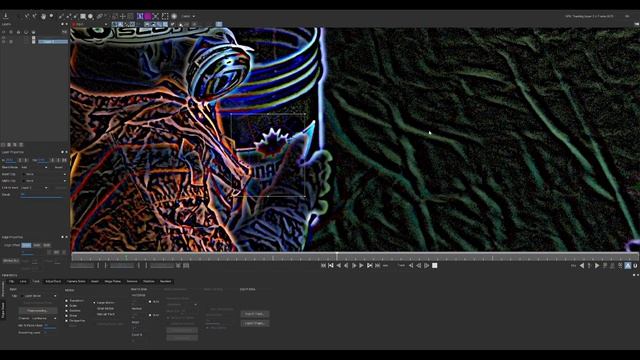Open the Channel Luminance dropdown
This screenshot has height=360, width=640.
pos(44,318)
